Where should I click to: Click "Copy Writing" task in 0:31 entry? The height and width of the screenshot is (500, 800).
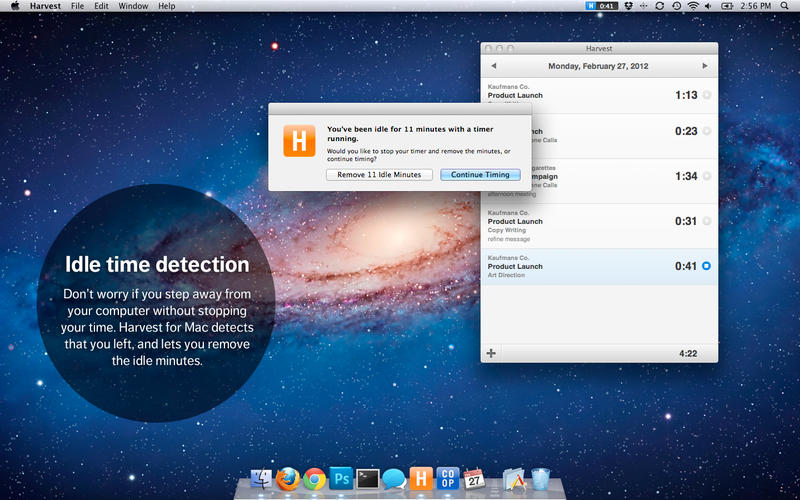tap(506, 230)
